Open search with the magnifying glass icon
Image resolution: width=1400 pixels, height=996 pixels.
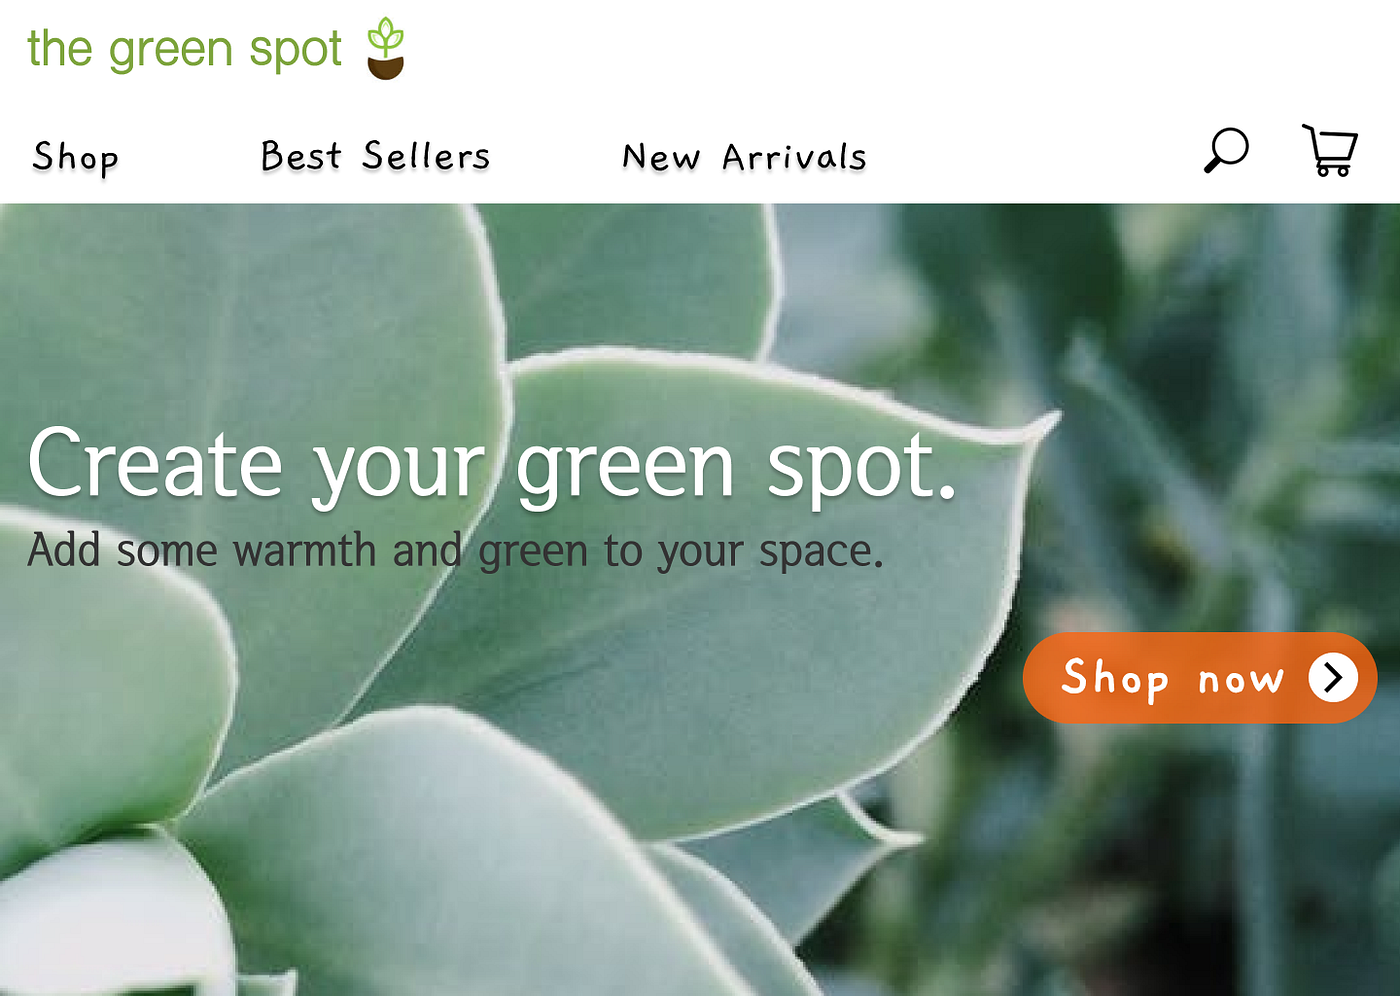pyautogui.click(x=1226, y=151)
